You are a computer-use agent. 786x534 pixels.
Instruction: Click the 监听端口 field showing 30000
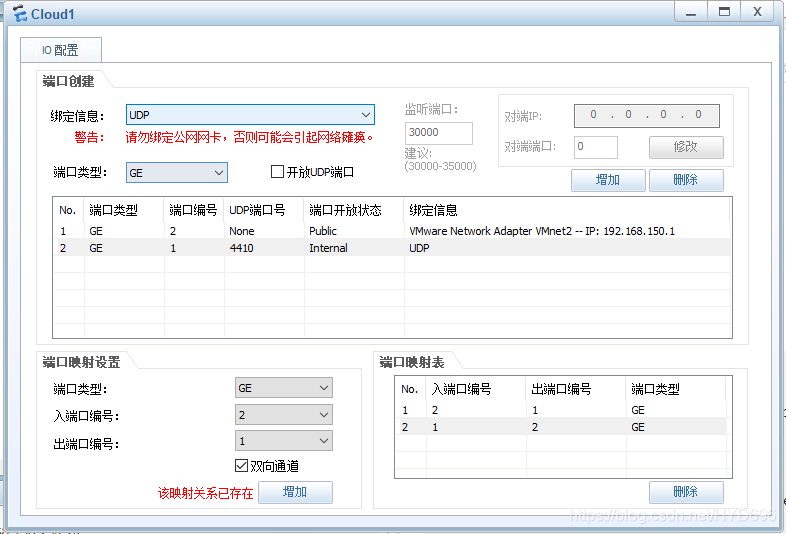[439, 133]
